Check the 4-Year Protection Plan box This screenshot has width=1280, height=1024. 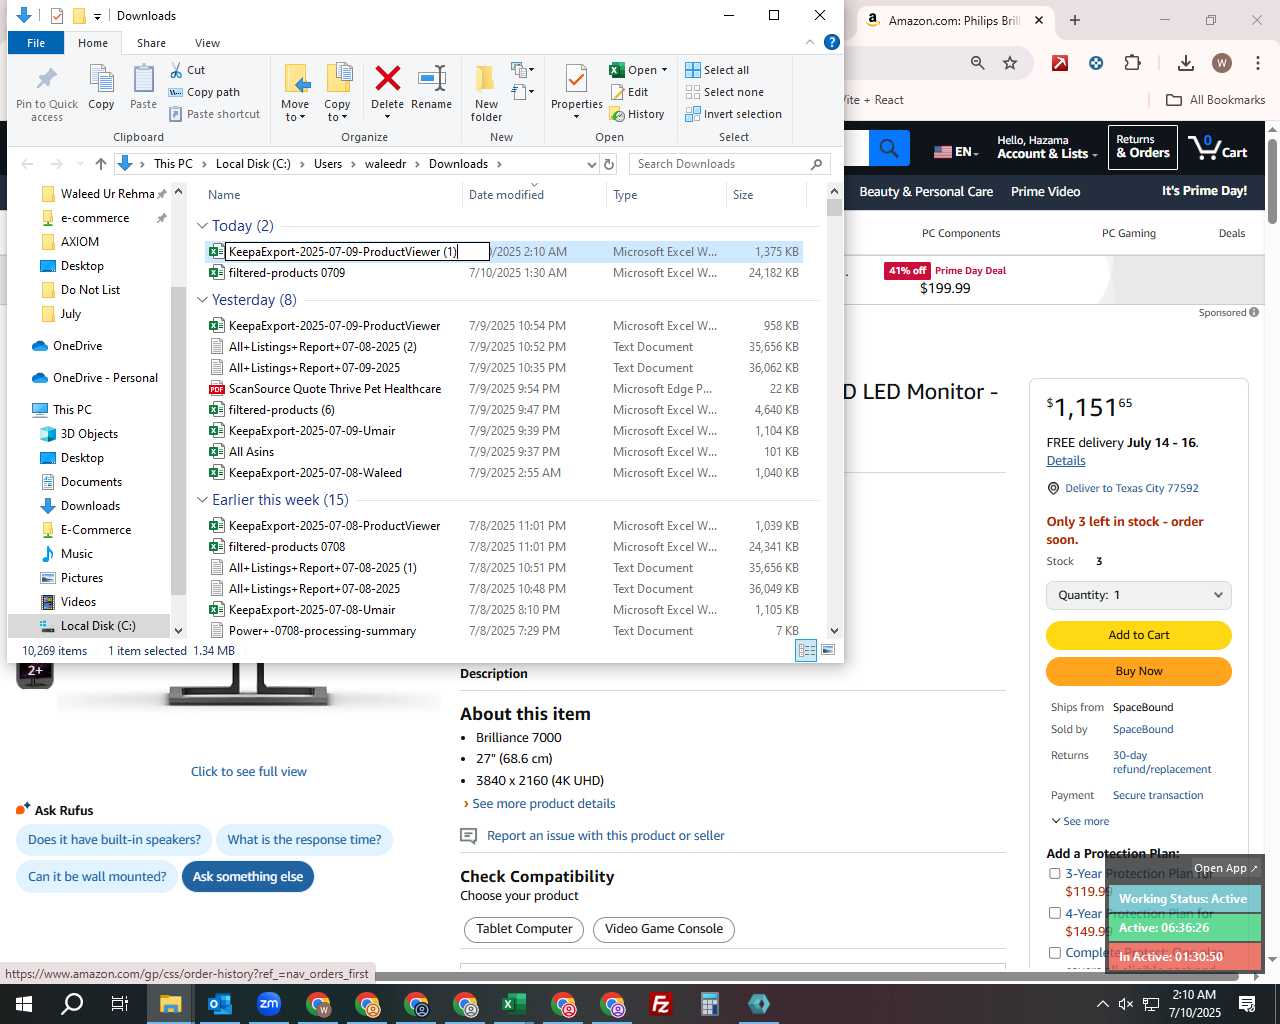pyautogui.click(x=1054, y=913)
